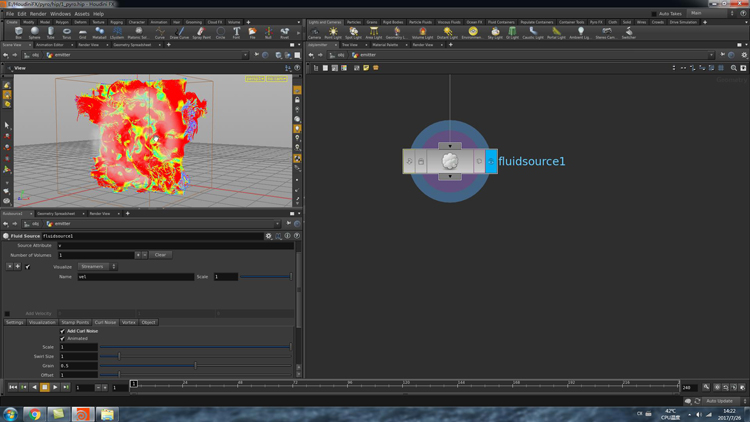Screen dimensions: 750x422
Task: Open Google Chrome from the taskbar
Action: 34,413
